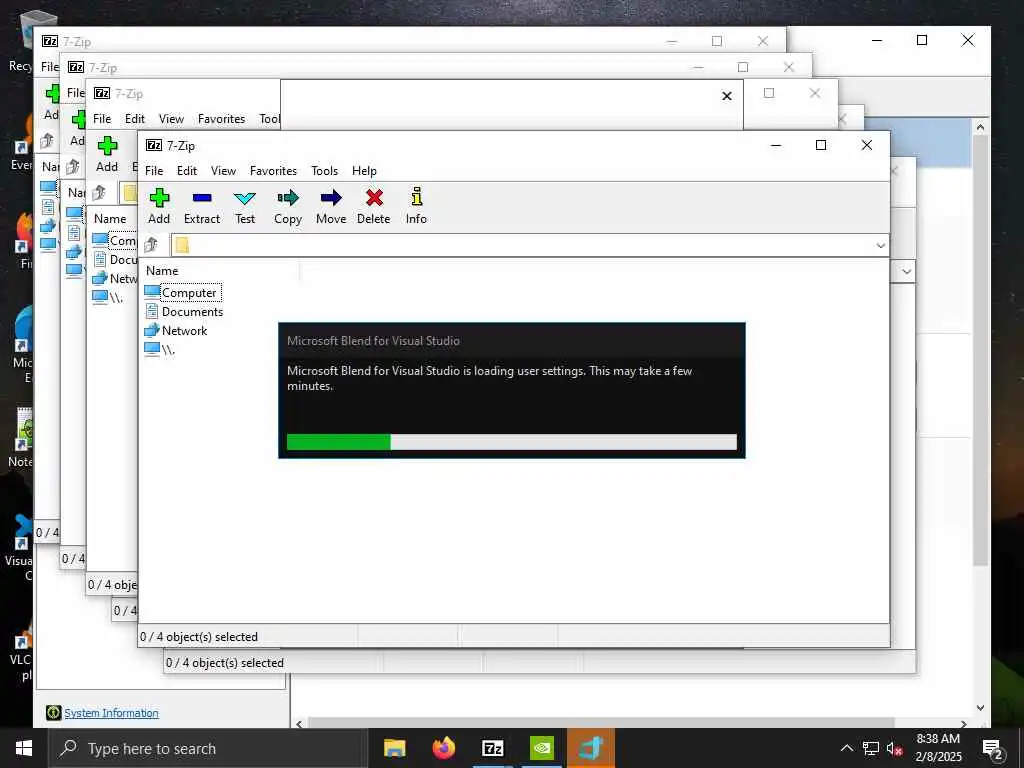
Task: Expand the dropdown arrow in the window behind
Action: pos(906,271)
